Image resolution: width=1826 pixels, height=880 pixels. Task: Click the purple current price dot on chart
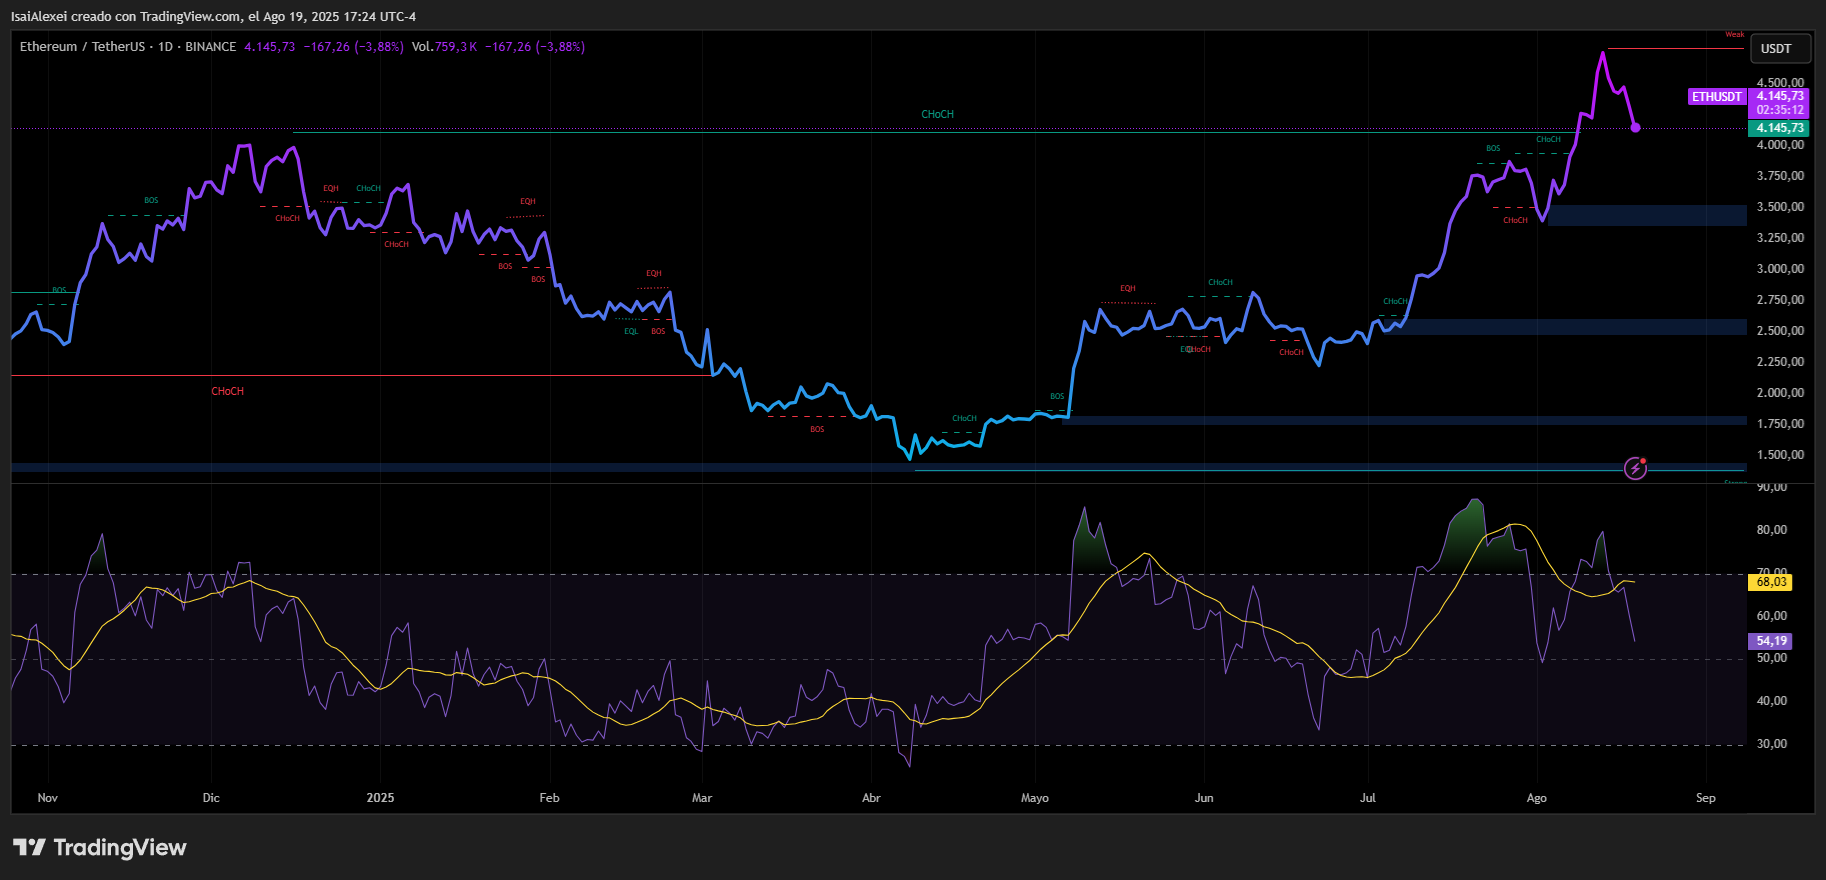[x=1635, y=127]
